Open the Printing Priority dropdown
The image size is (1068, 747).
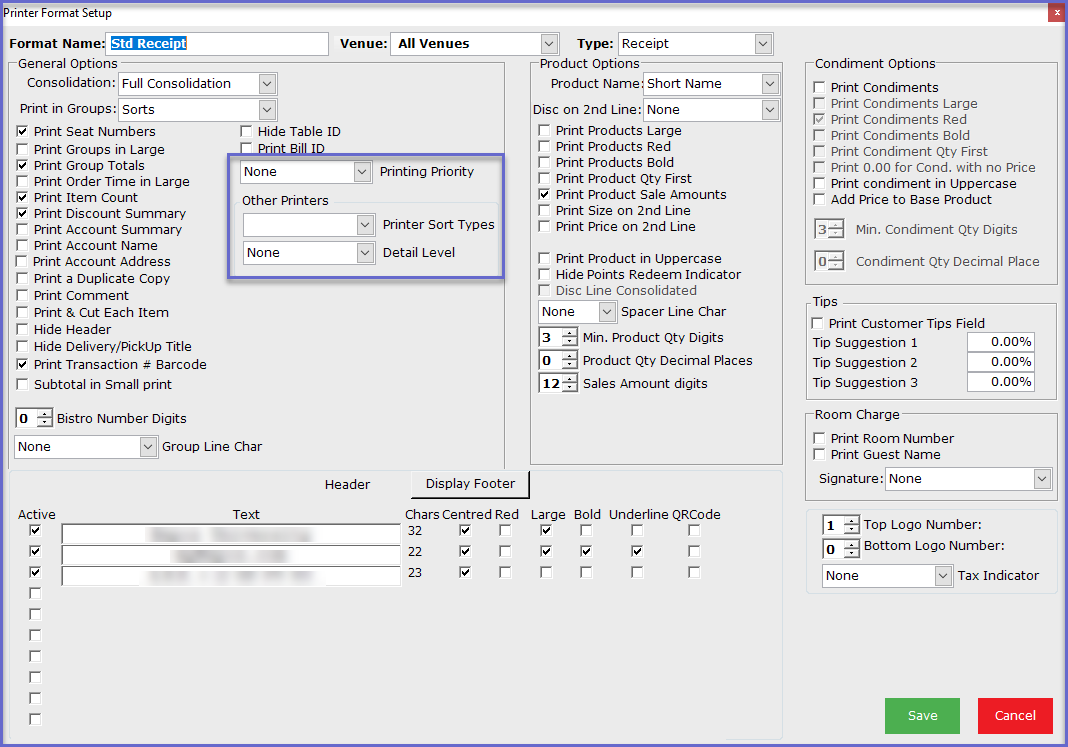(x=306, y=172)
